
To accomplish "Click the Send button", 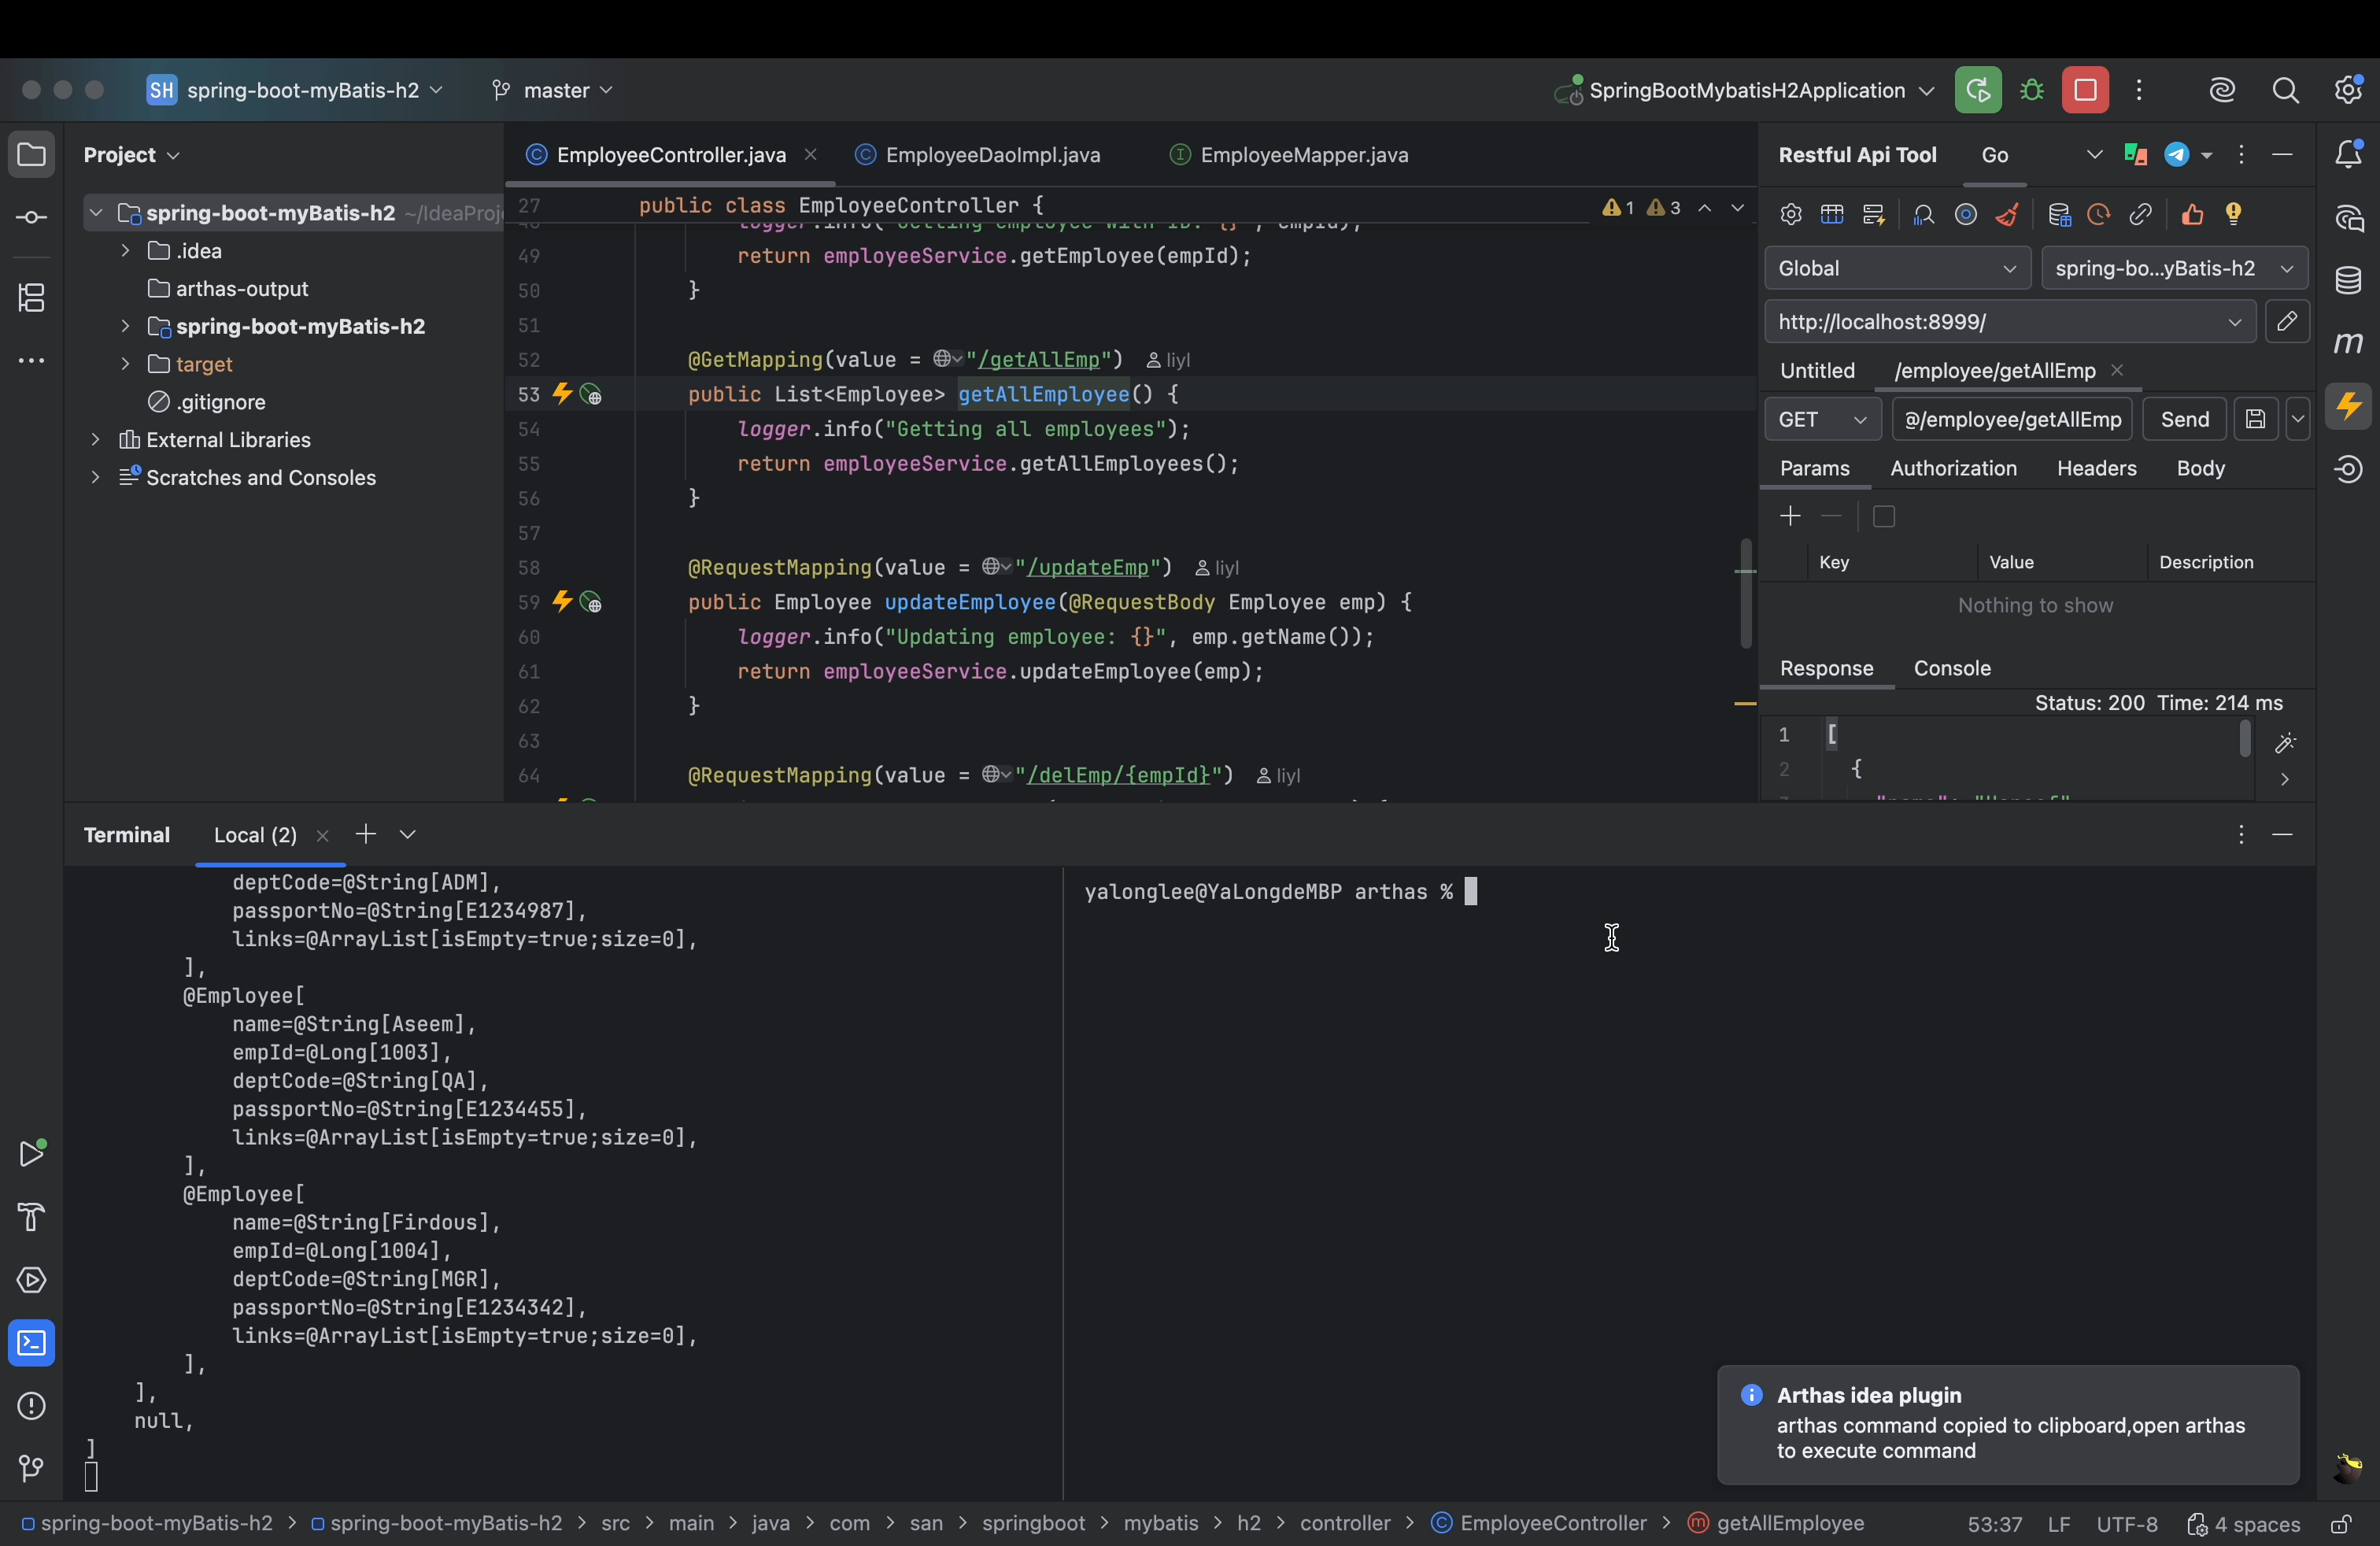I will click(2185, 419).
